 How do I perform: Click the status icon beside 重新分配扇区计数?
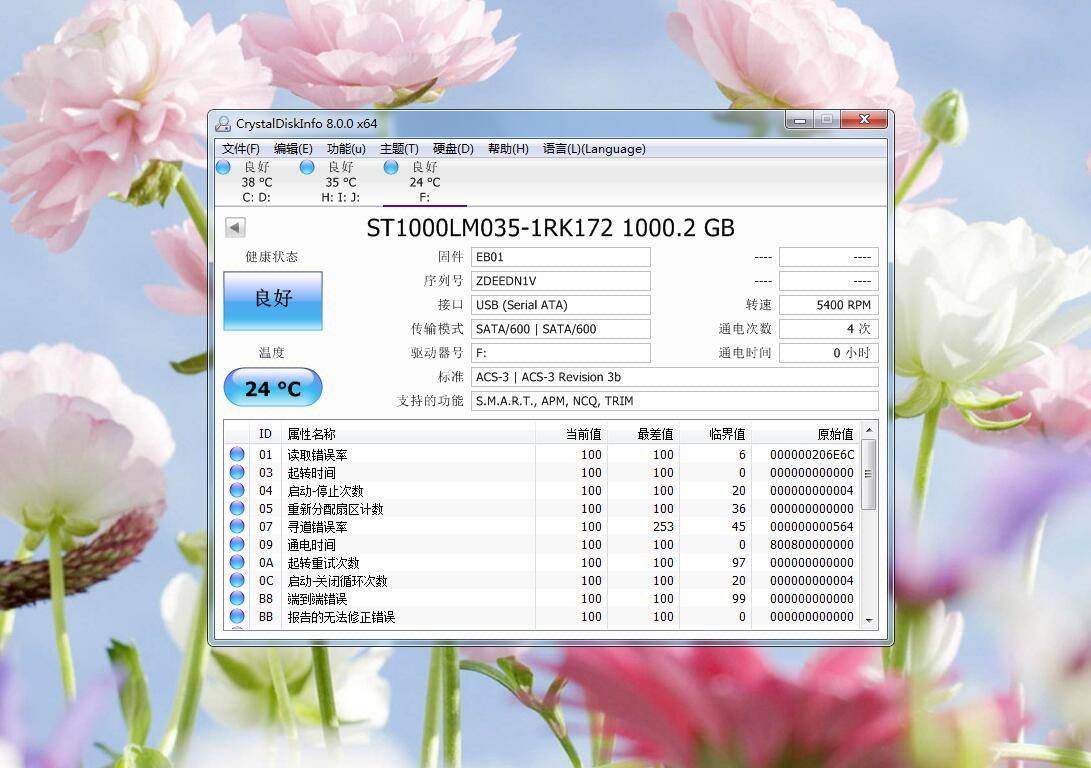236,508
